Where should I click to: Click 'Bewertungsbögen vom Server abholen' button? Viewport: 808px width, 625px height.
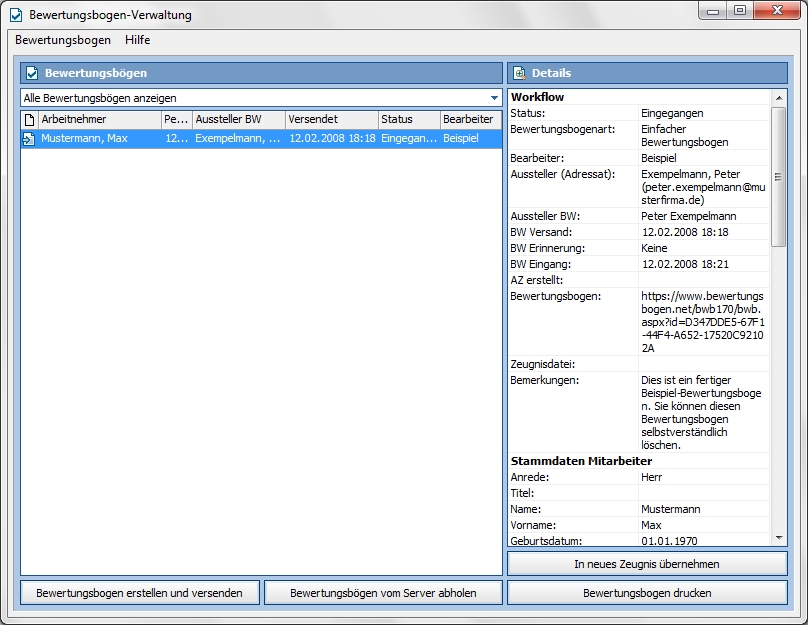(x=383, y=593)
